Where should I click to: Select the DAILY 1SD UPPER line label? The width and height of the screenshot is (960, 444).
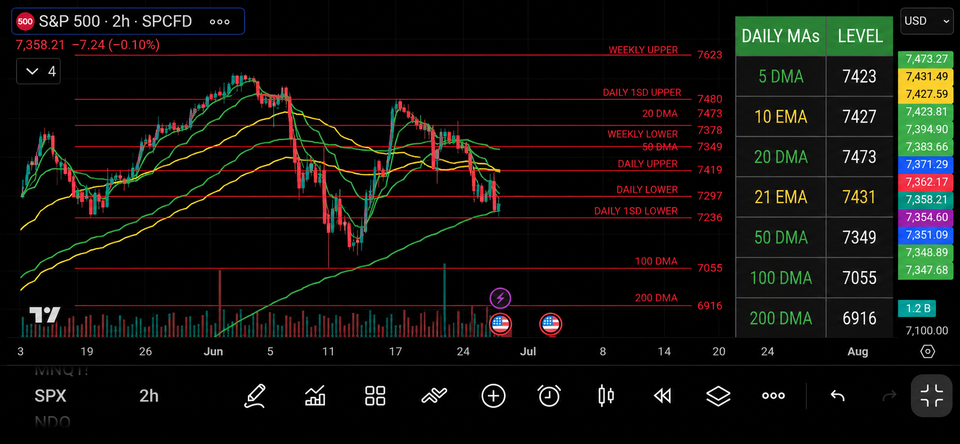click(642, 93)
